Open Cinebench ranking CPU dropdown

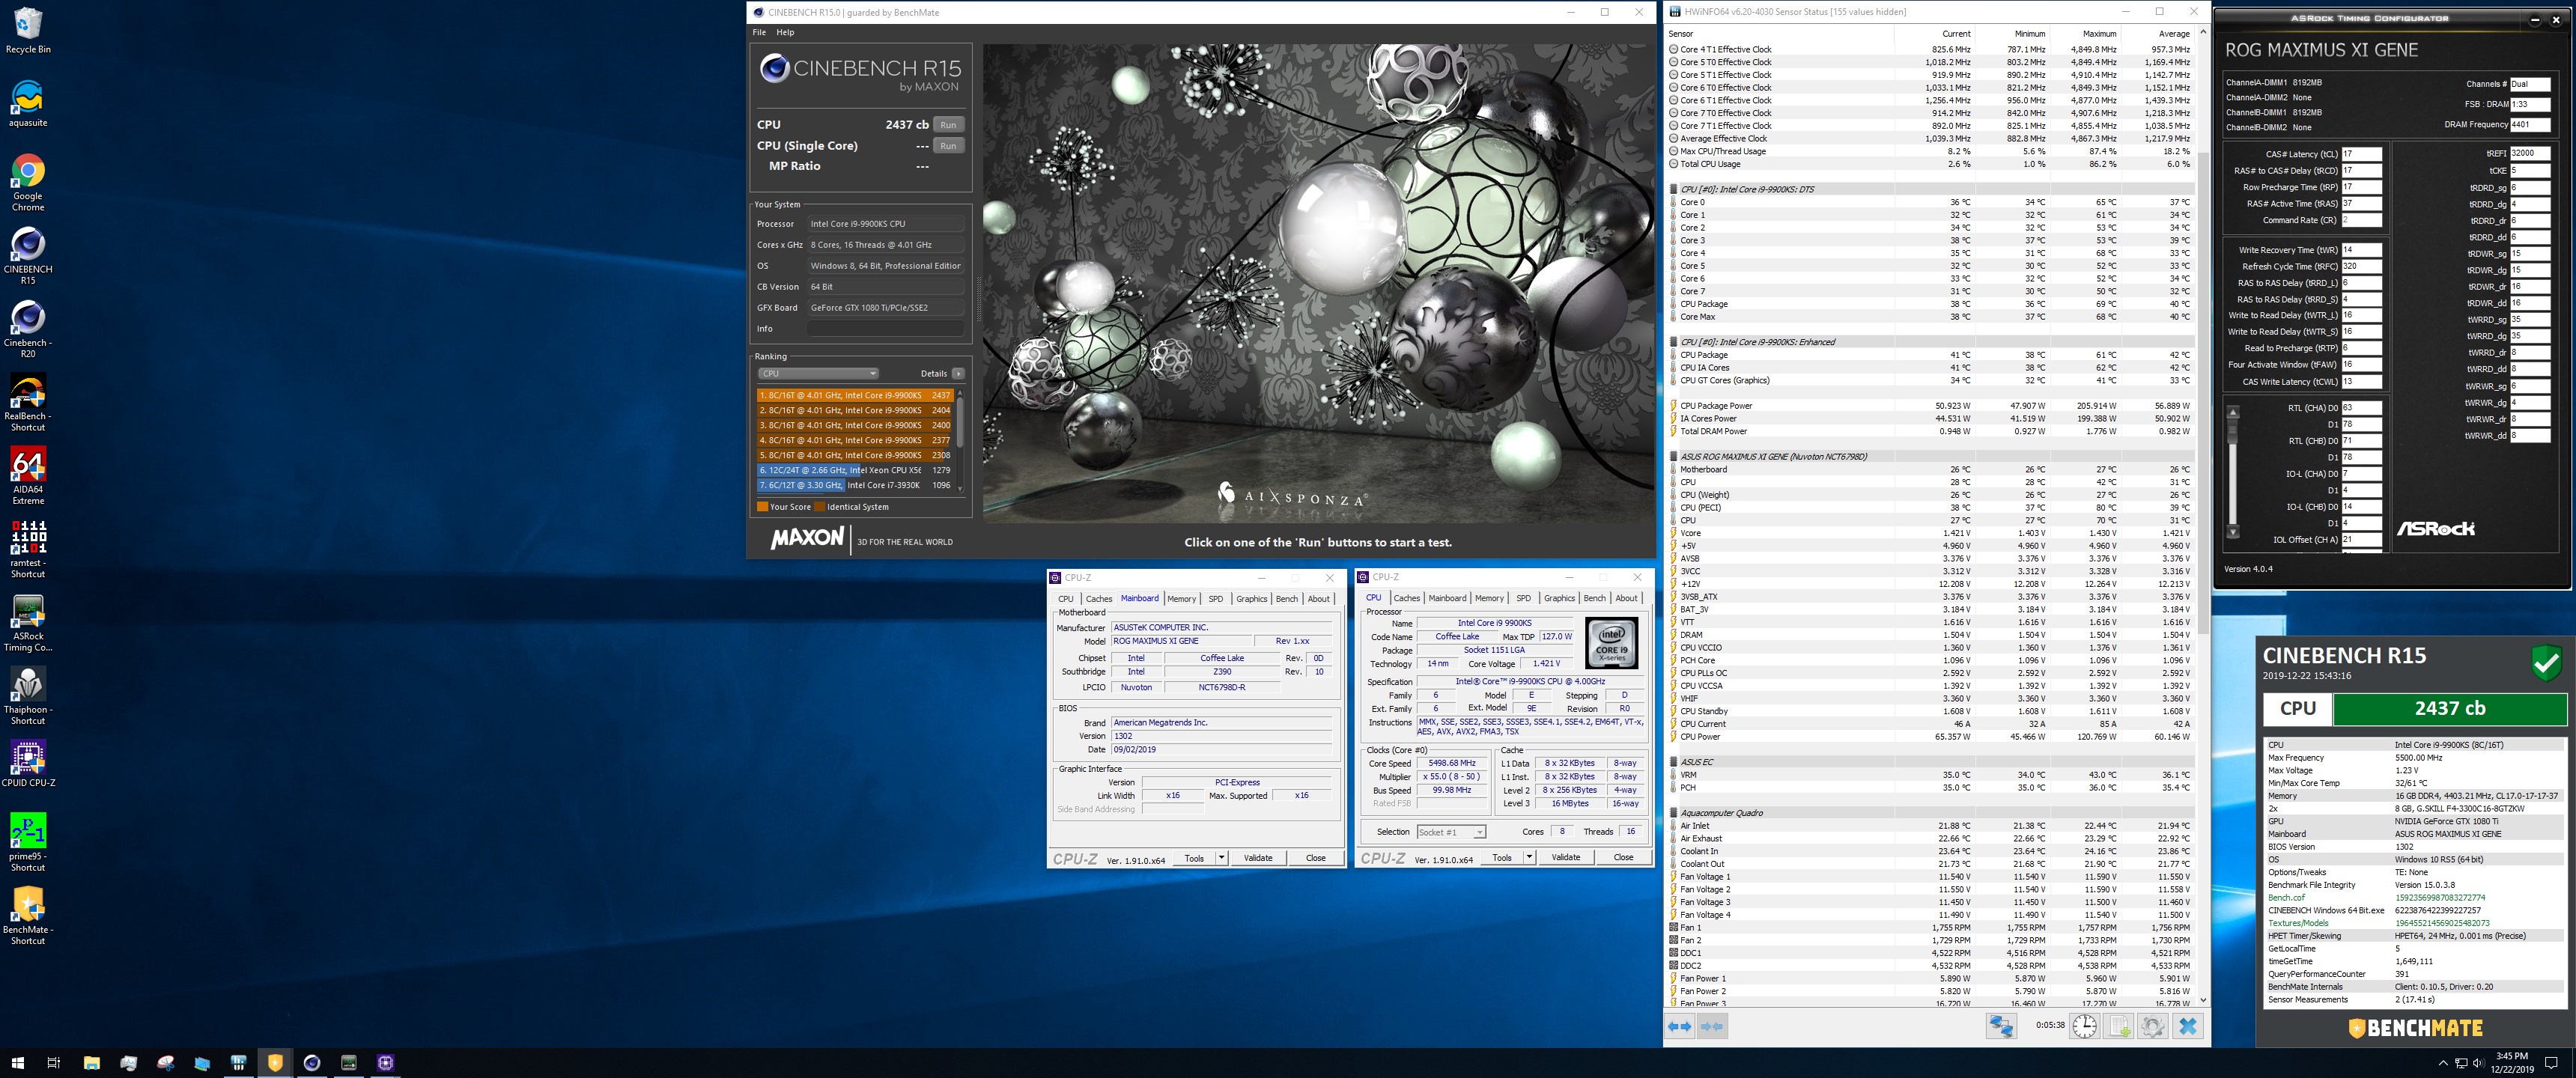818,374
